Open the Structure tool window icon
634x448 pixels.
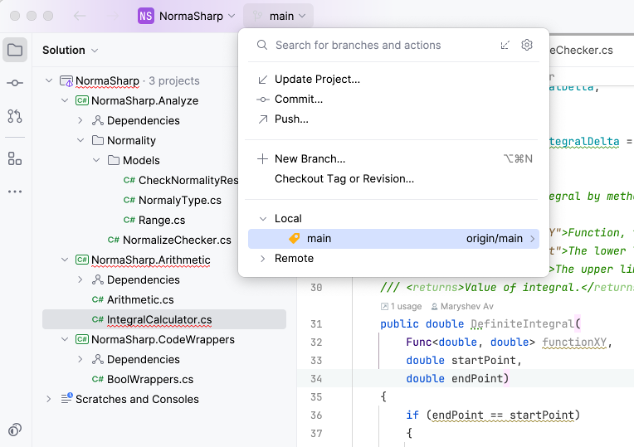15,158
